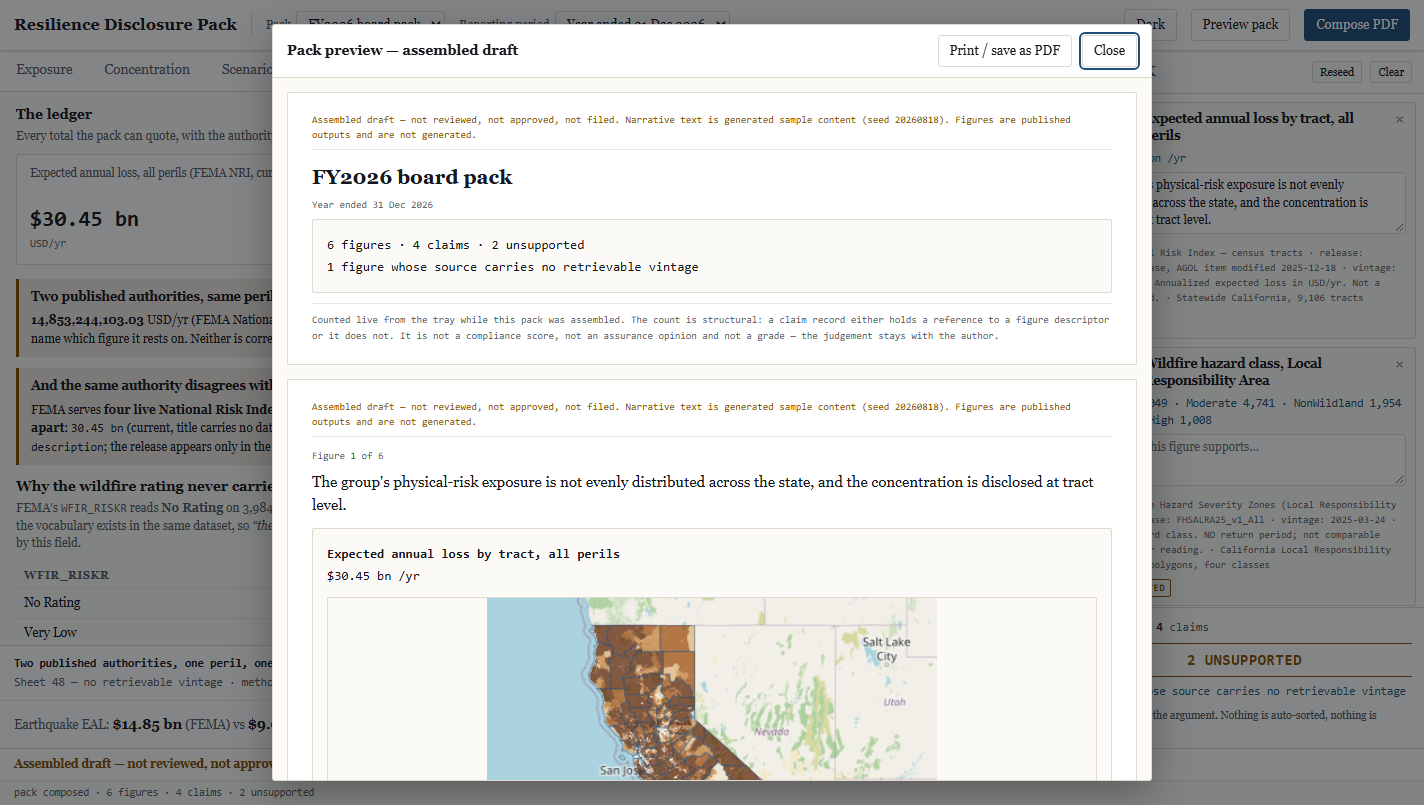Click the 'Utah' label on the map

tap(894, 702)
